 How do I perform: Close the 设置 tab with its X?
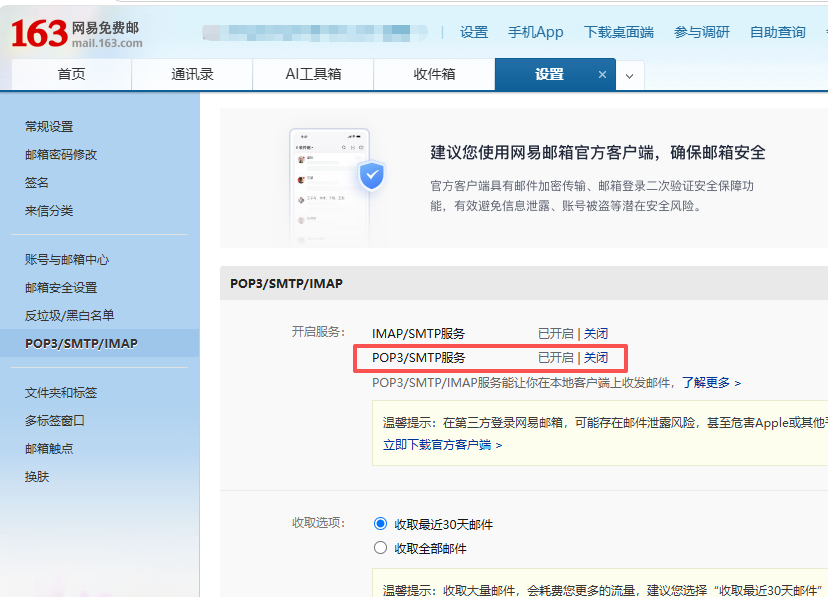click(602, 75)
